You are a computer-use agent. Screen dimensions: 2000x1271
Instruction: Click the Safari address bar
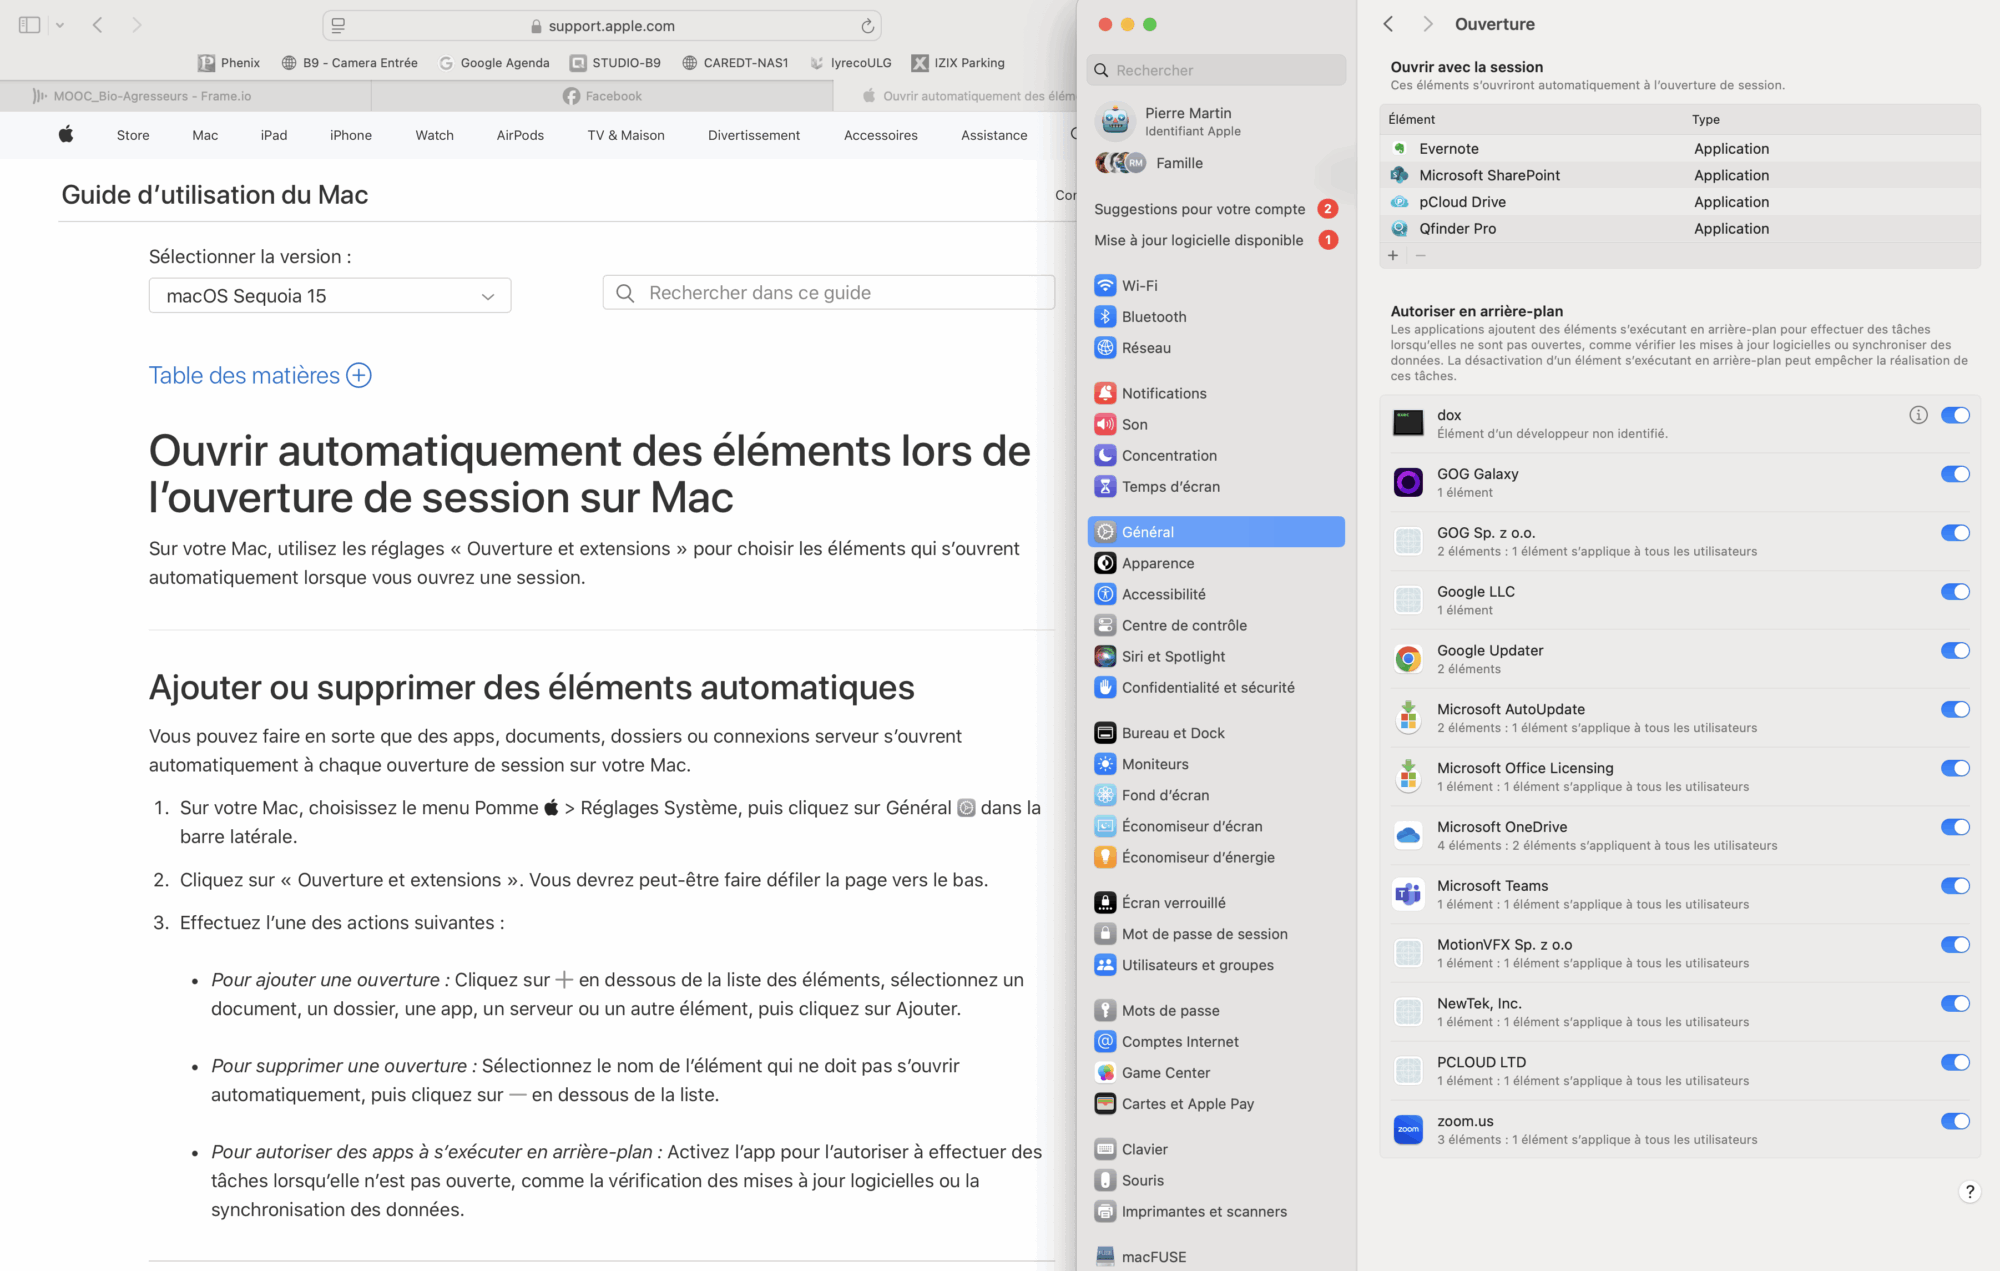coord(602,26)
